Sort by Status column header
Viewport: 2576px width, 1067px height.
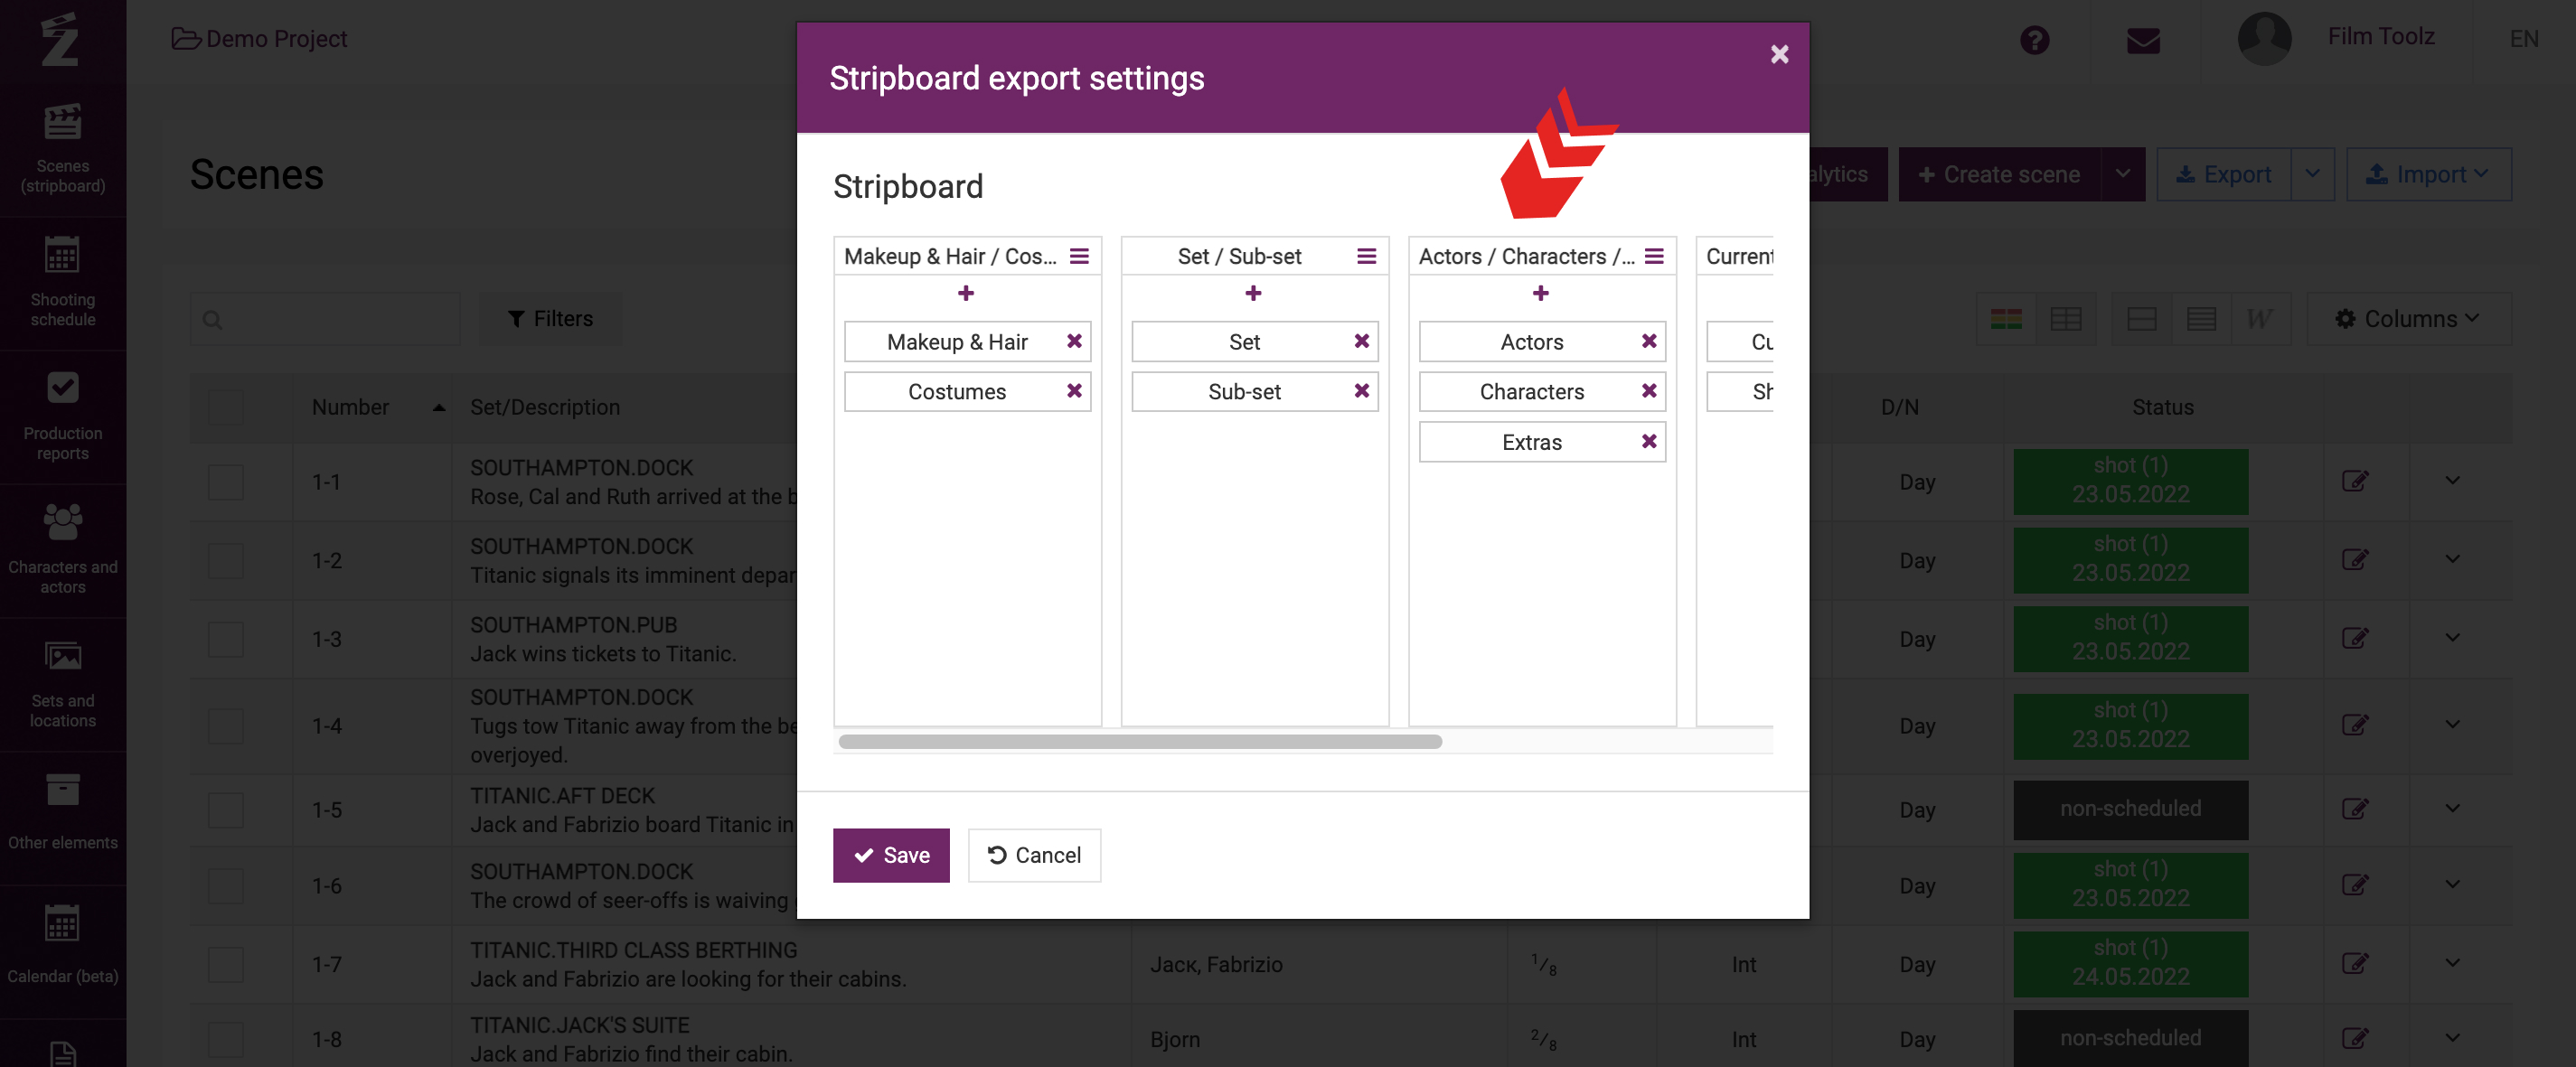(2162, 407)
